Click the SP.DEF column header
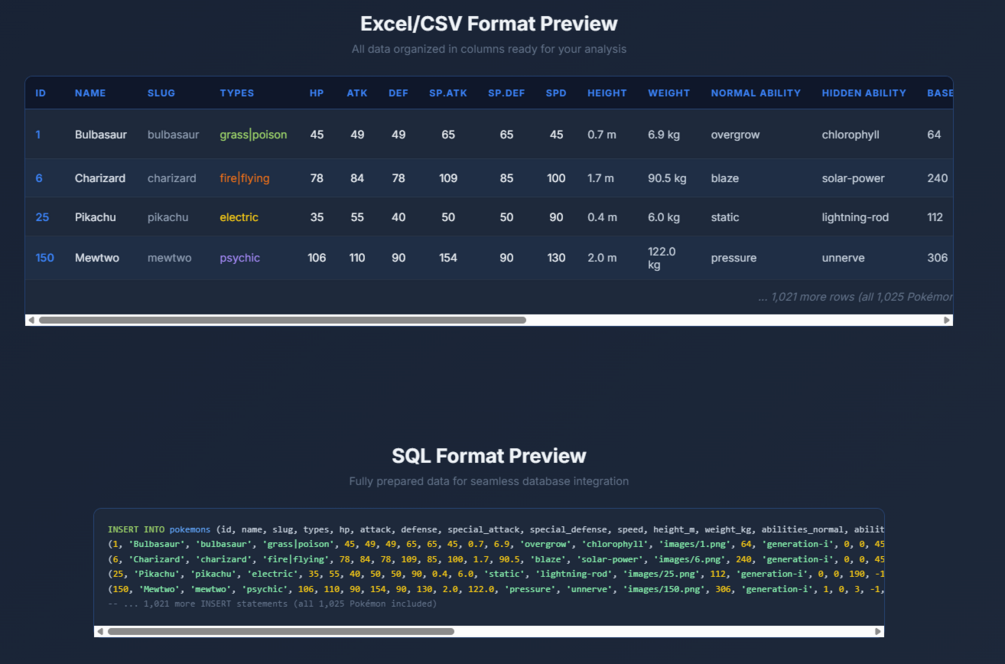 pos(506,93)
